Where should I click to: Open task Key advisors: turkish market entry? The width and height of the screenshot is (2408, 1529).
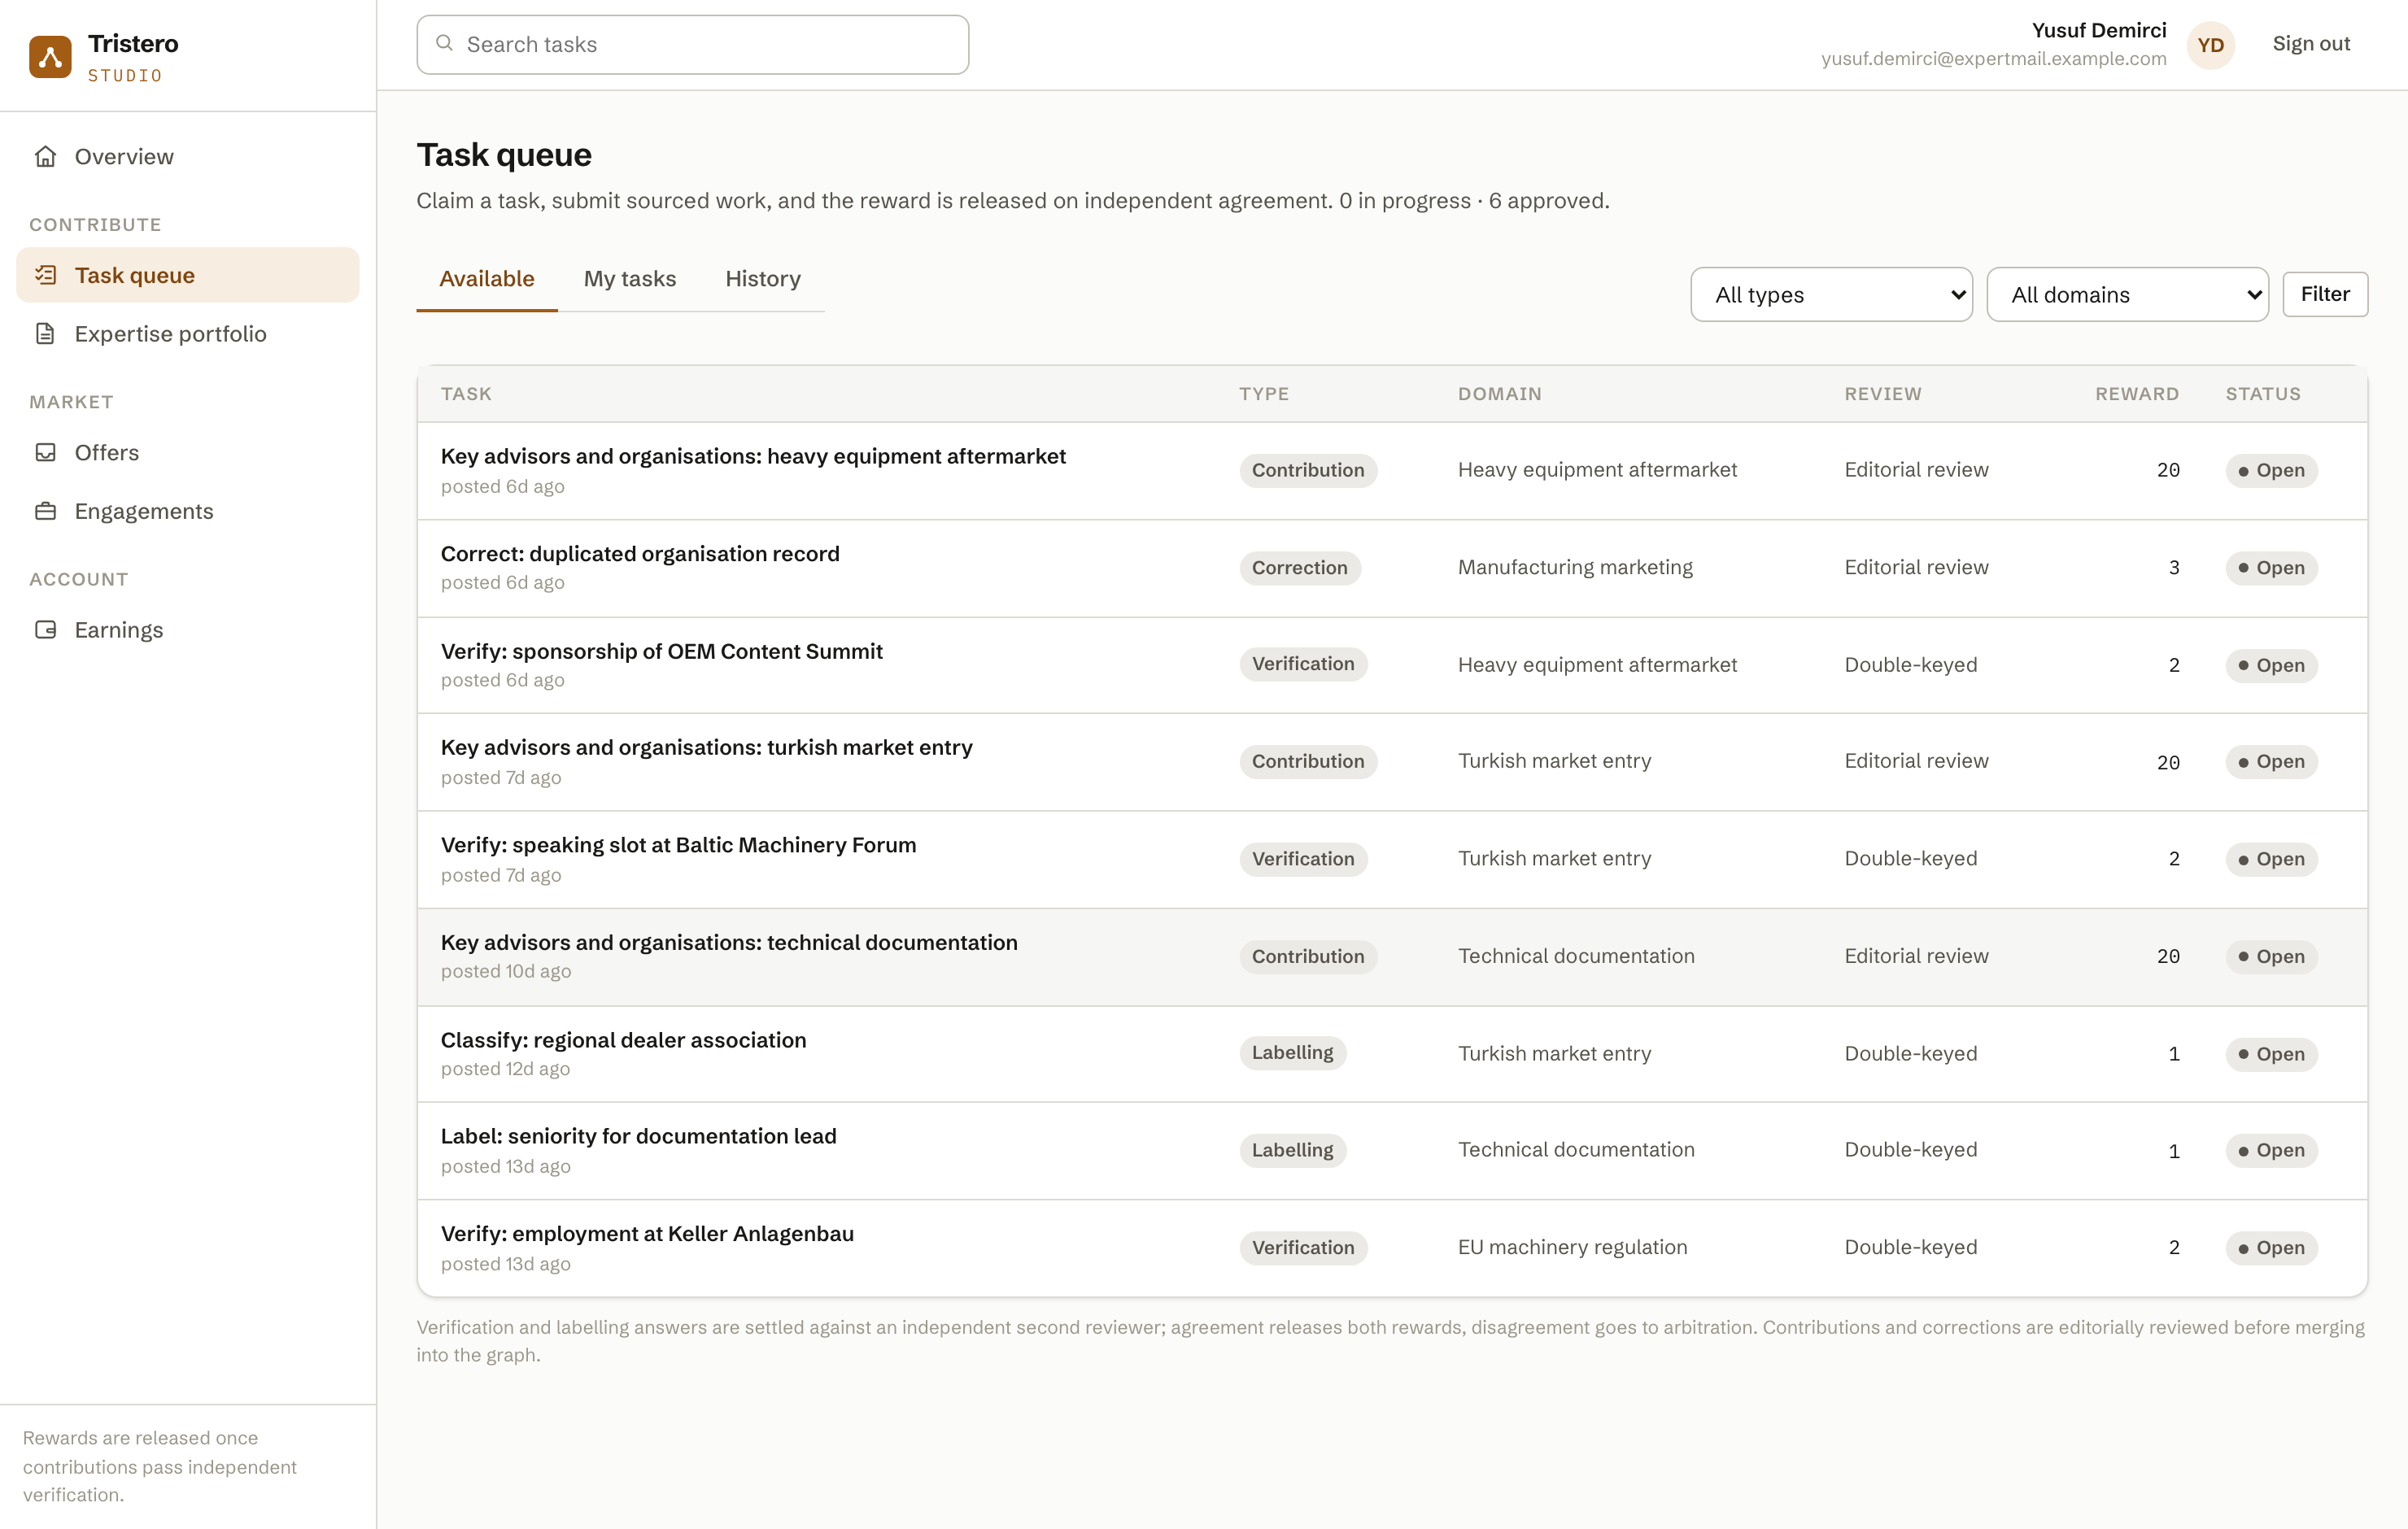tap(706, 747)
